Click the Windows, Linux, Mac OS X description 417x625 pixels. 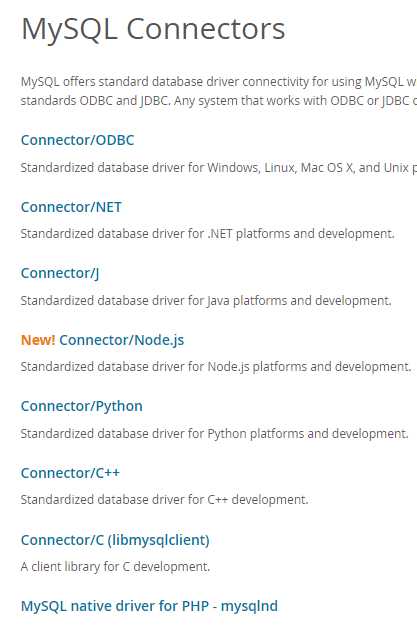click(219, 167)
